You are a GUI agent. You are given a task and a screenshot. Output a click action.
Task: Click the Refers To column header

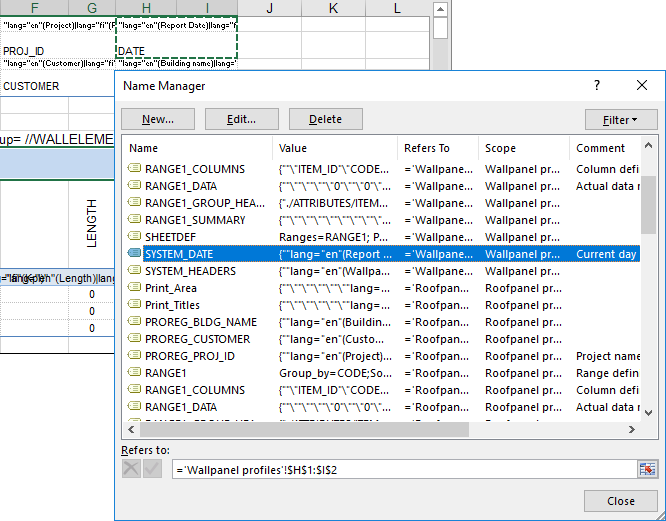(x=437, y=148)
